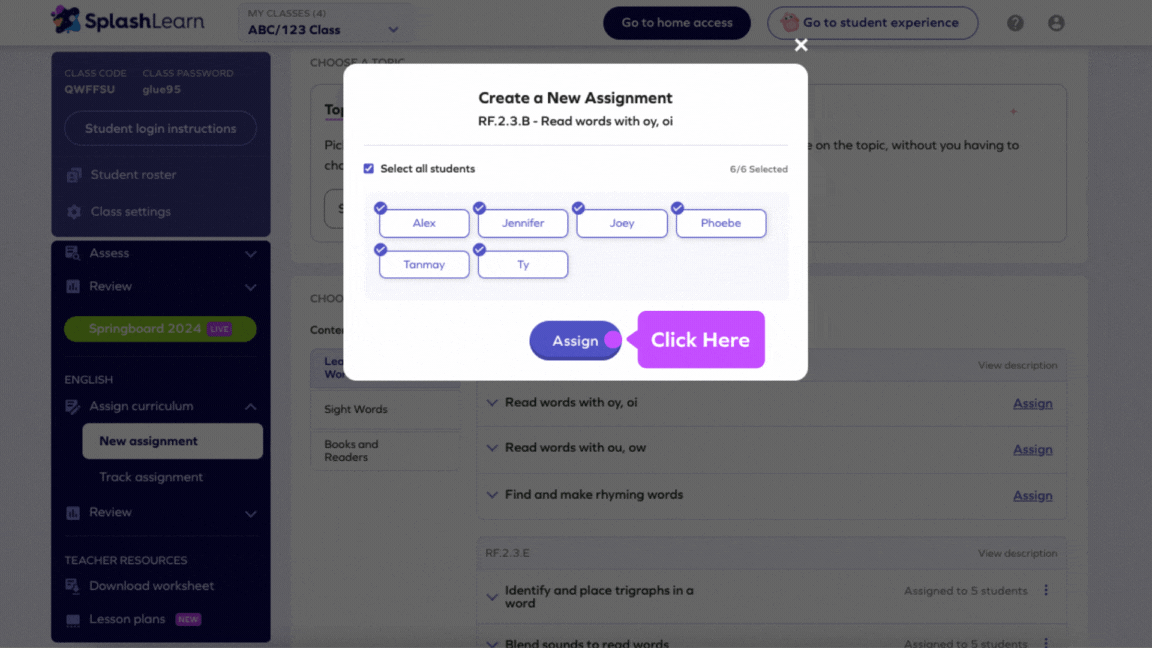Uncheck student Tanmay
The image size is (1152, 648).
pyautogui.click(x=424, y=265)
